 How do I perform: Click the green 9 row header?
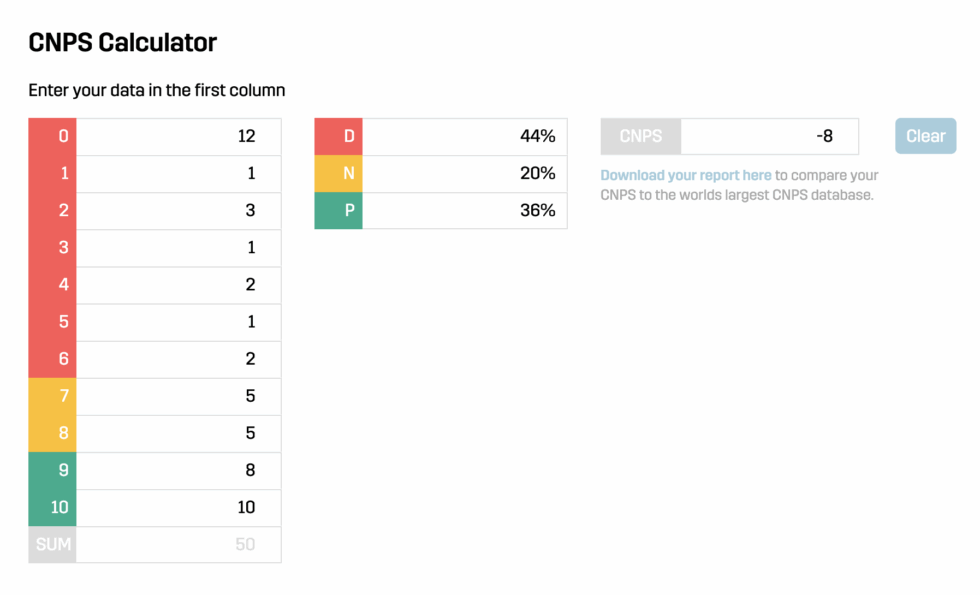[52, 470]
